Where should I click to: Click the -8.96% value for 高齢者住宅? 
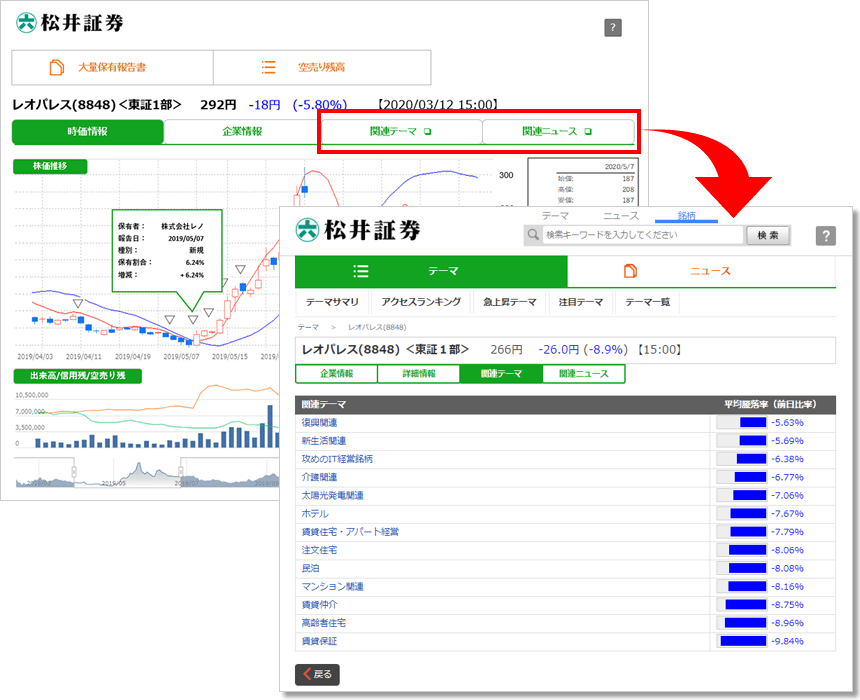[x=787, y=623]
